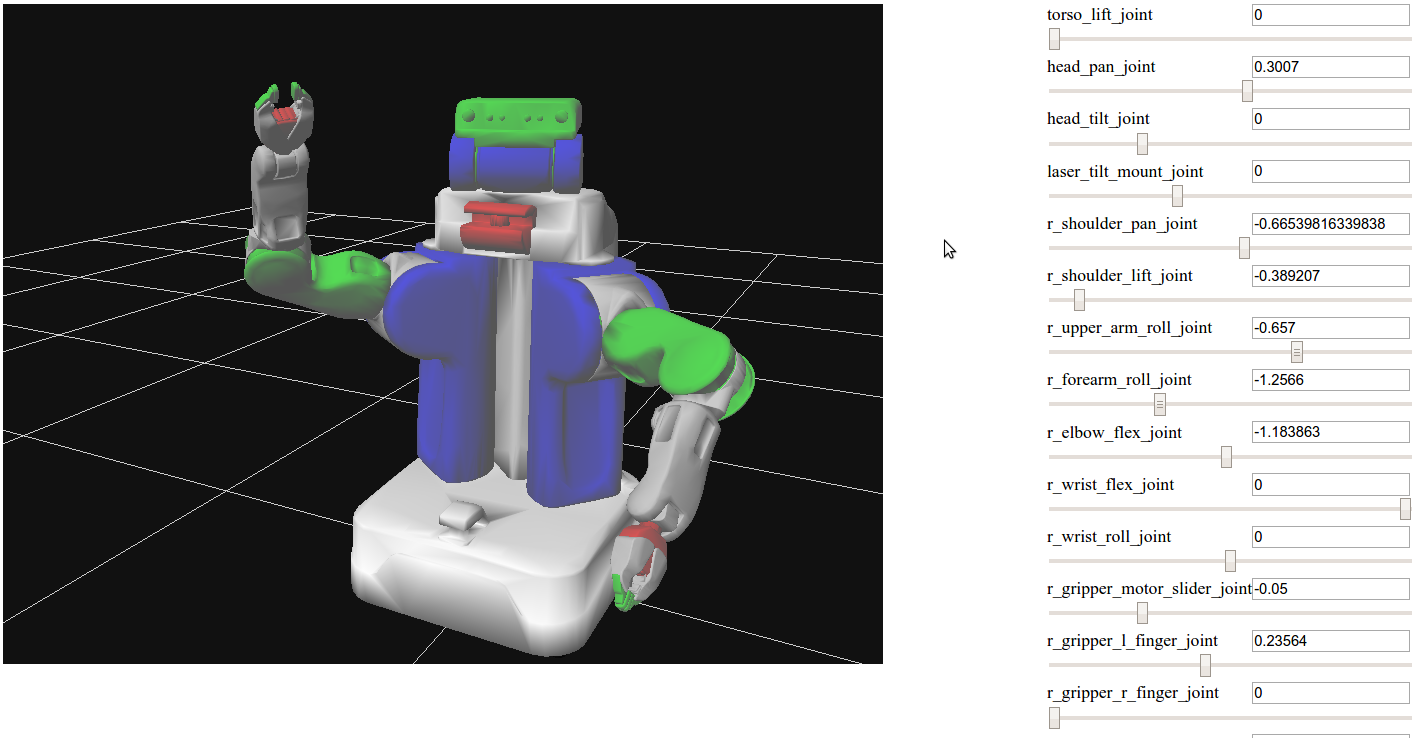The image size is (1418, 738).
Task: Click the head_pan_joint slider handle
Action: (1247, 91)
